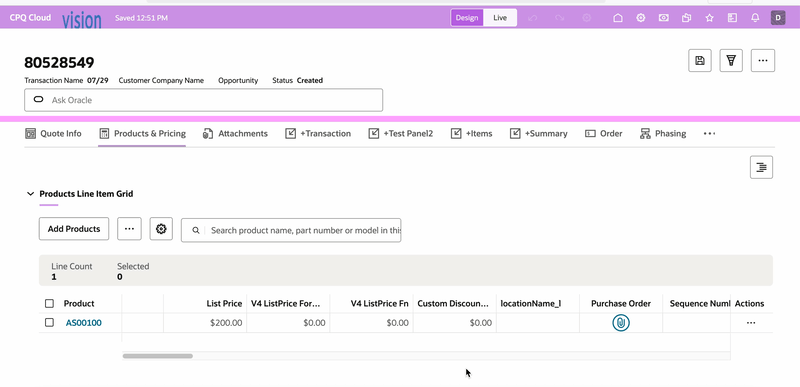
Task: Click the Product column header
Action: point(79,303)
